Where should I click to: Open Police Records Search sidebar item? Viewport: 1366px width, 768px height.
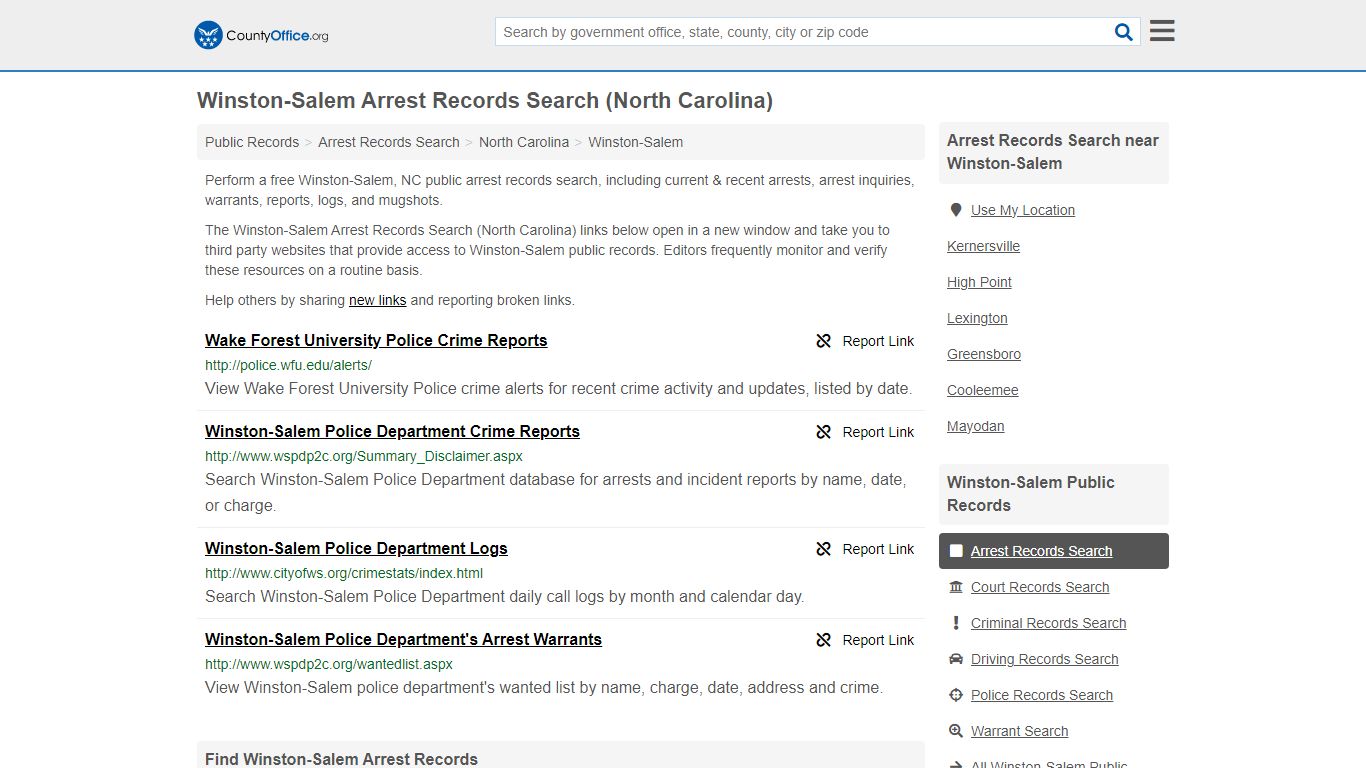point(1042,695)
